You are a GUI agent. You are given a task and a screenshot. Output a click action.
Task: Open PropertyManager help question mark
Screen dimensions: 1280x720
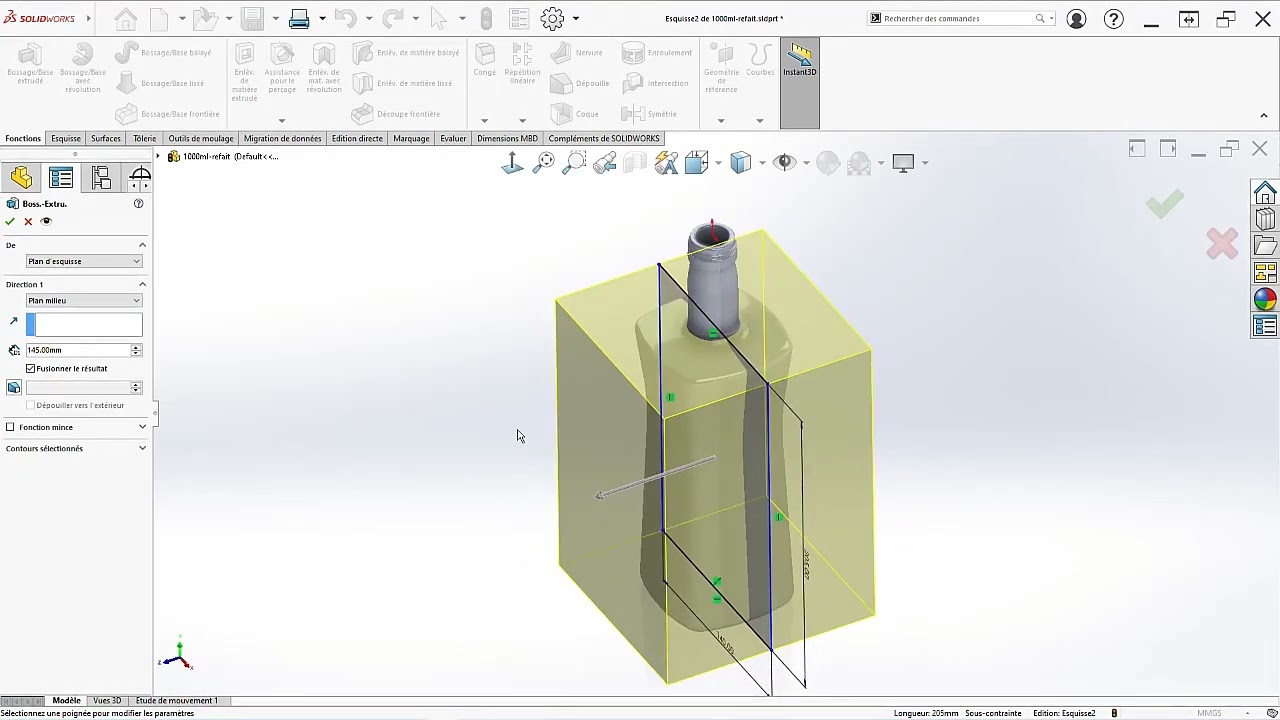(139, 204)
